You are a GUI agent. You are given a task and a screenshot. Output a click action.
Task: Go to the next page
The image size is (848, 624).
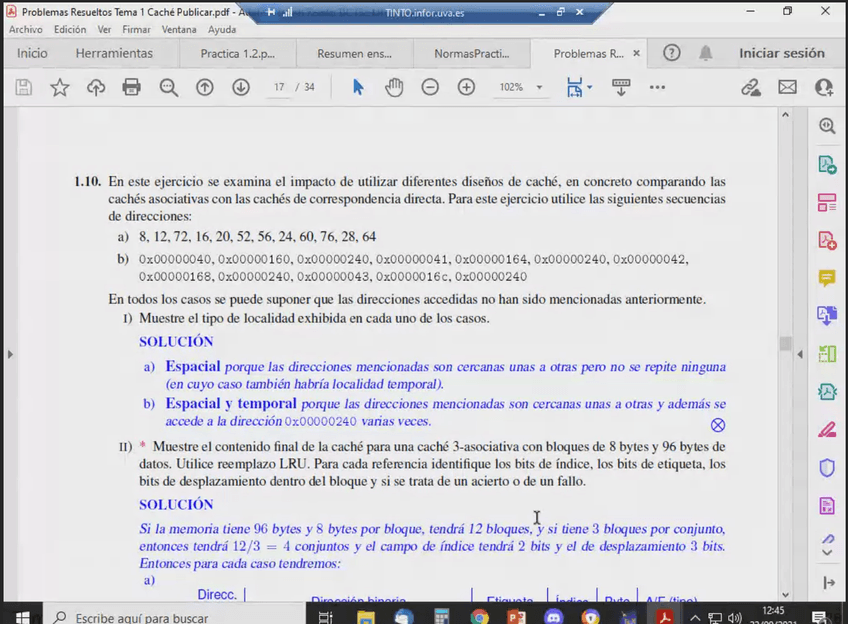pos(241,87)
